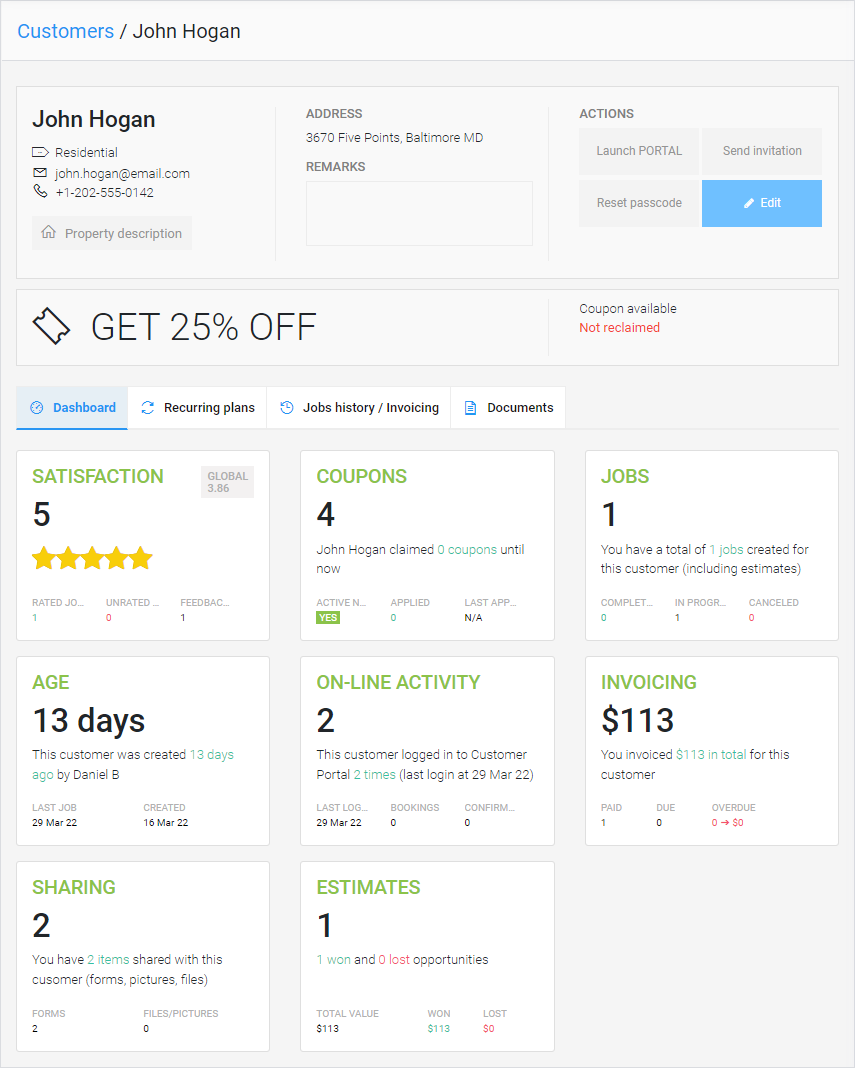Click the house icon in Property description
Viewport: 855px width, 1068px height.
pyautogui.click(x=48, y=233)
